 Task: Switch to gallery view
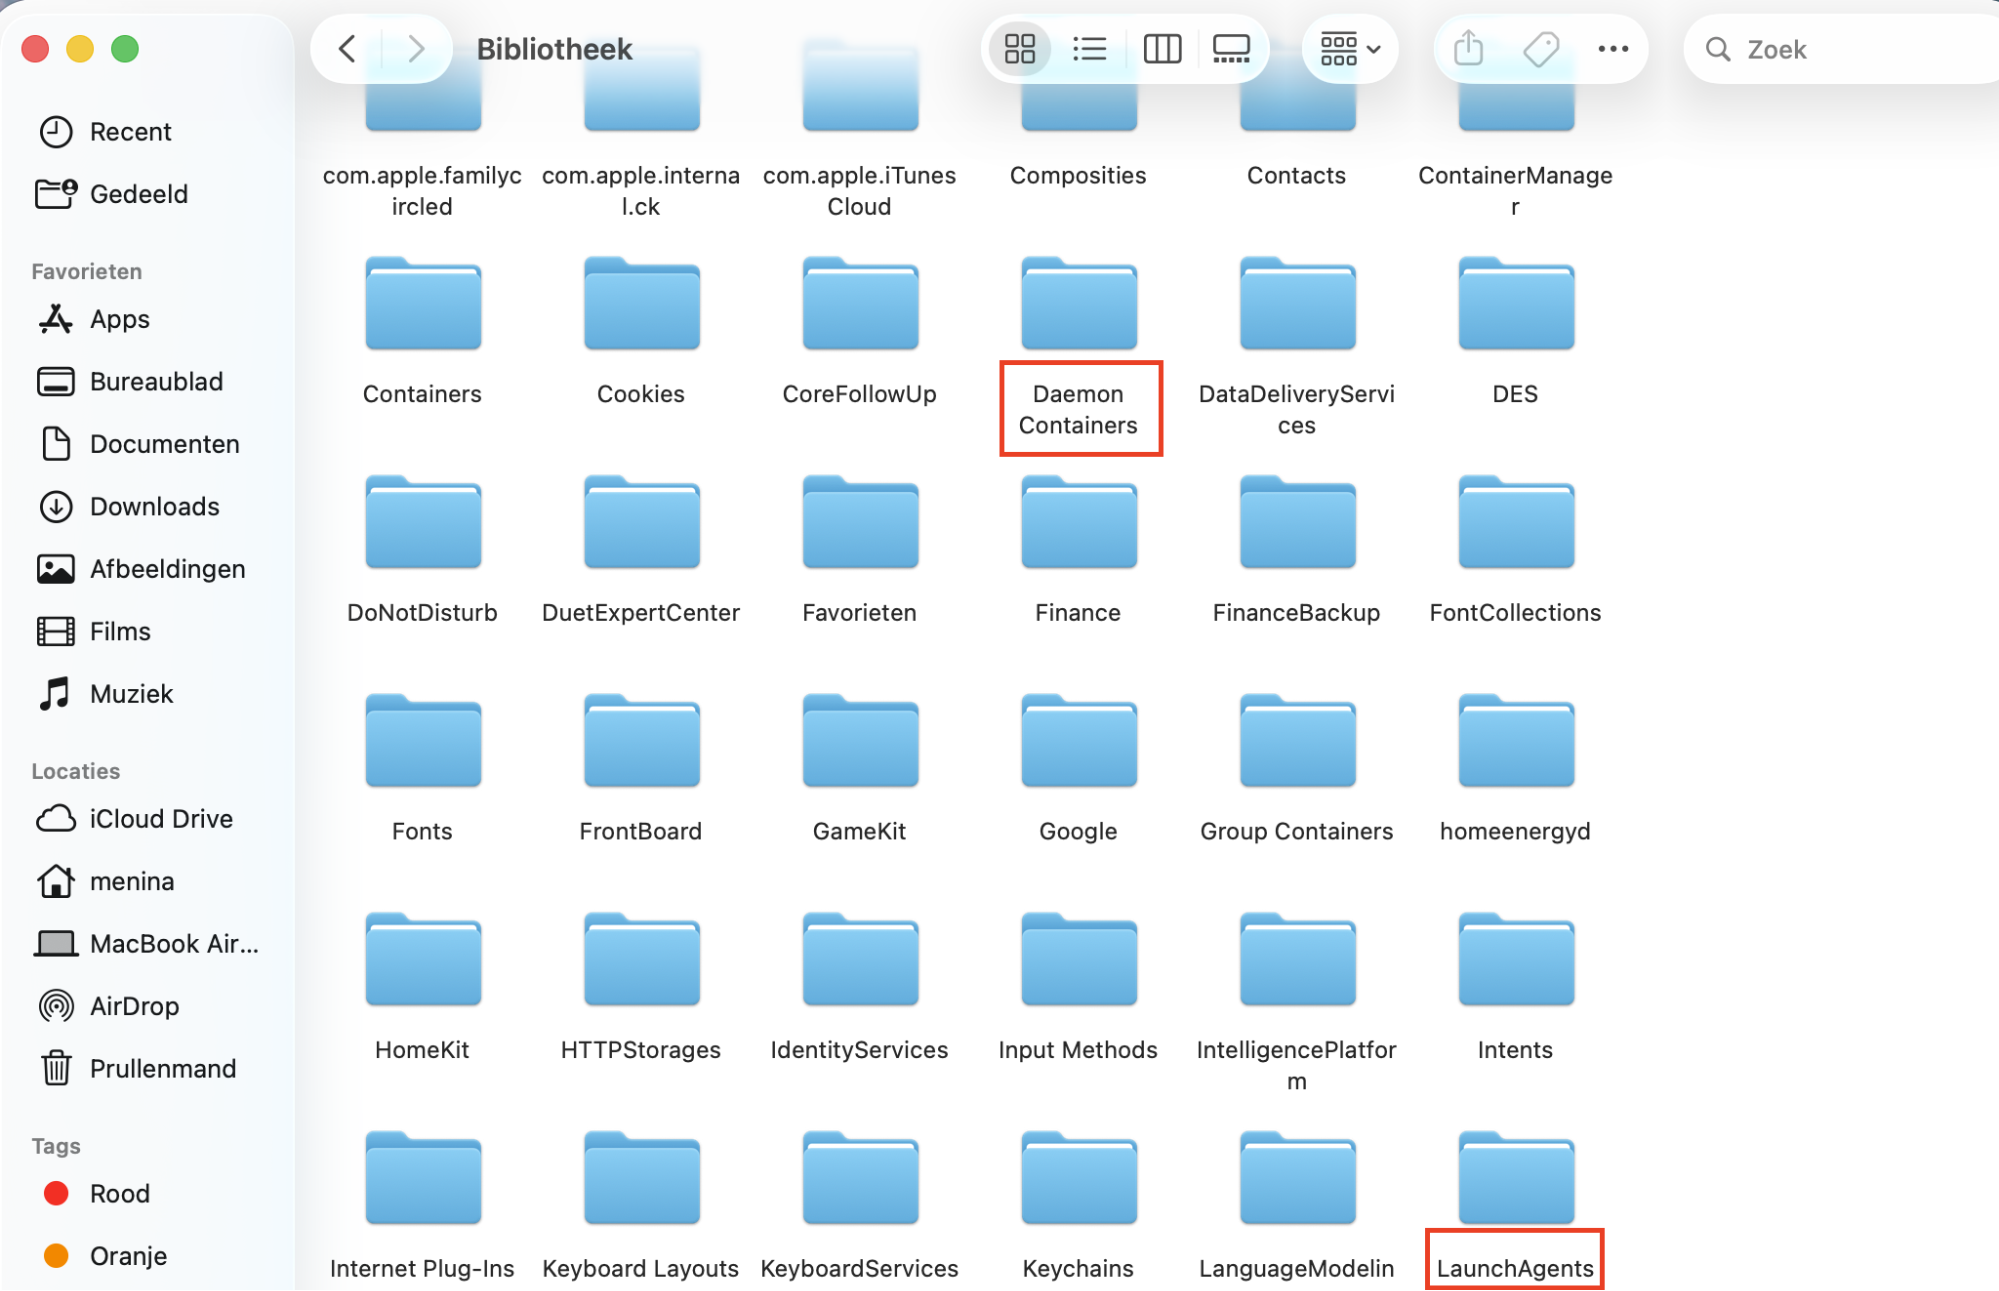pos(1231,48)
